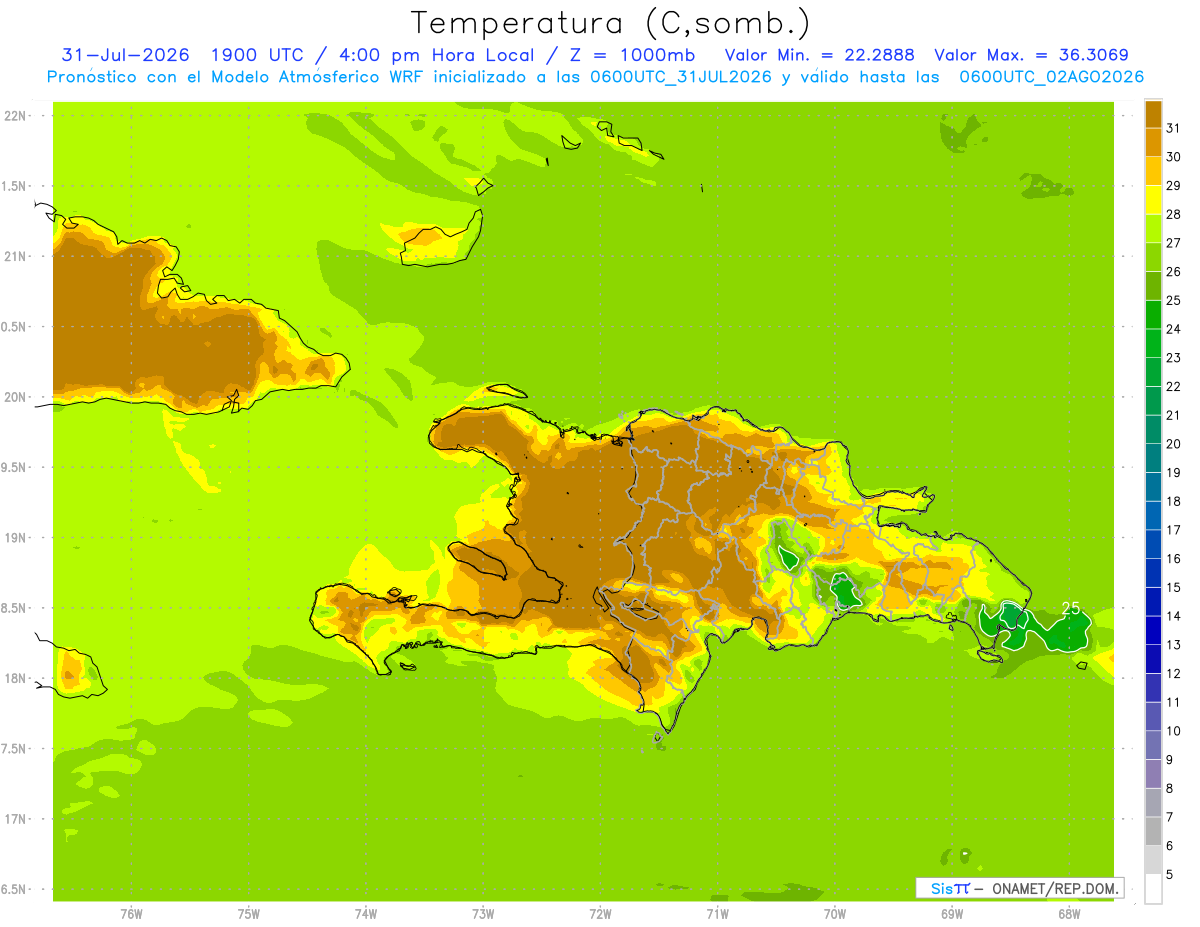Click the "70W" longitude axis label
Viewport: 1200px width, 927px height.
point(835,914)
